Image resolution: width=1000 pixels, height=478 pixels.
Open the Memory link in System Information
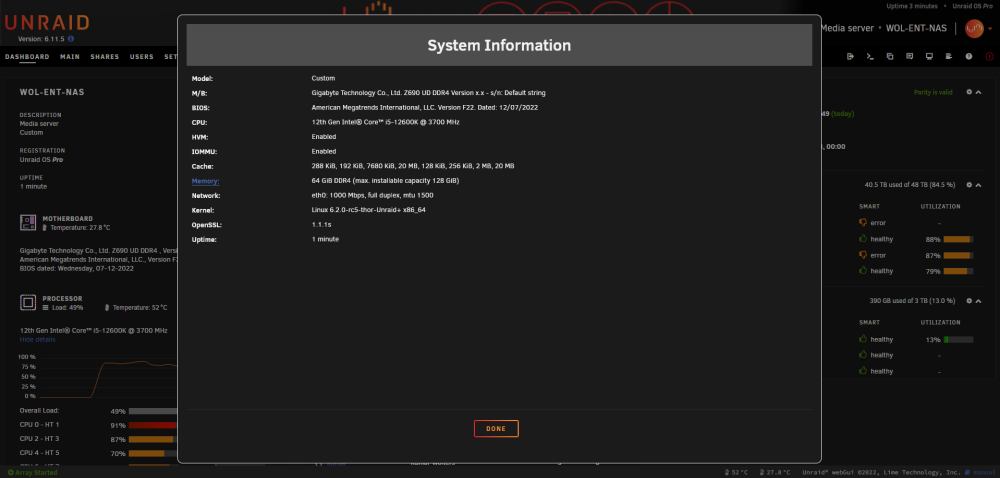[205, 181]
